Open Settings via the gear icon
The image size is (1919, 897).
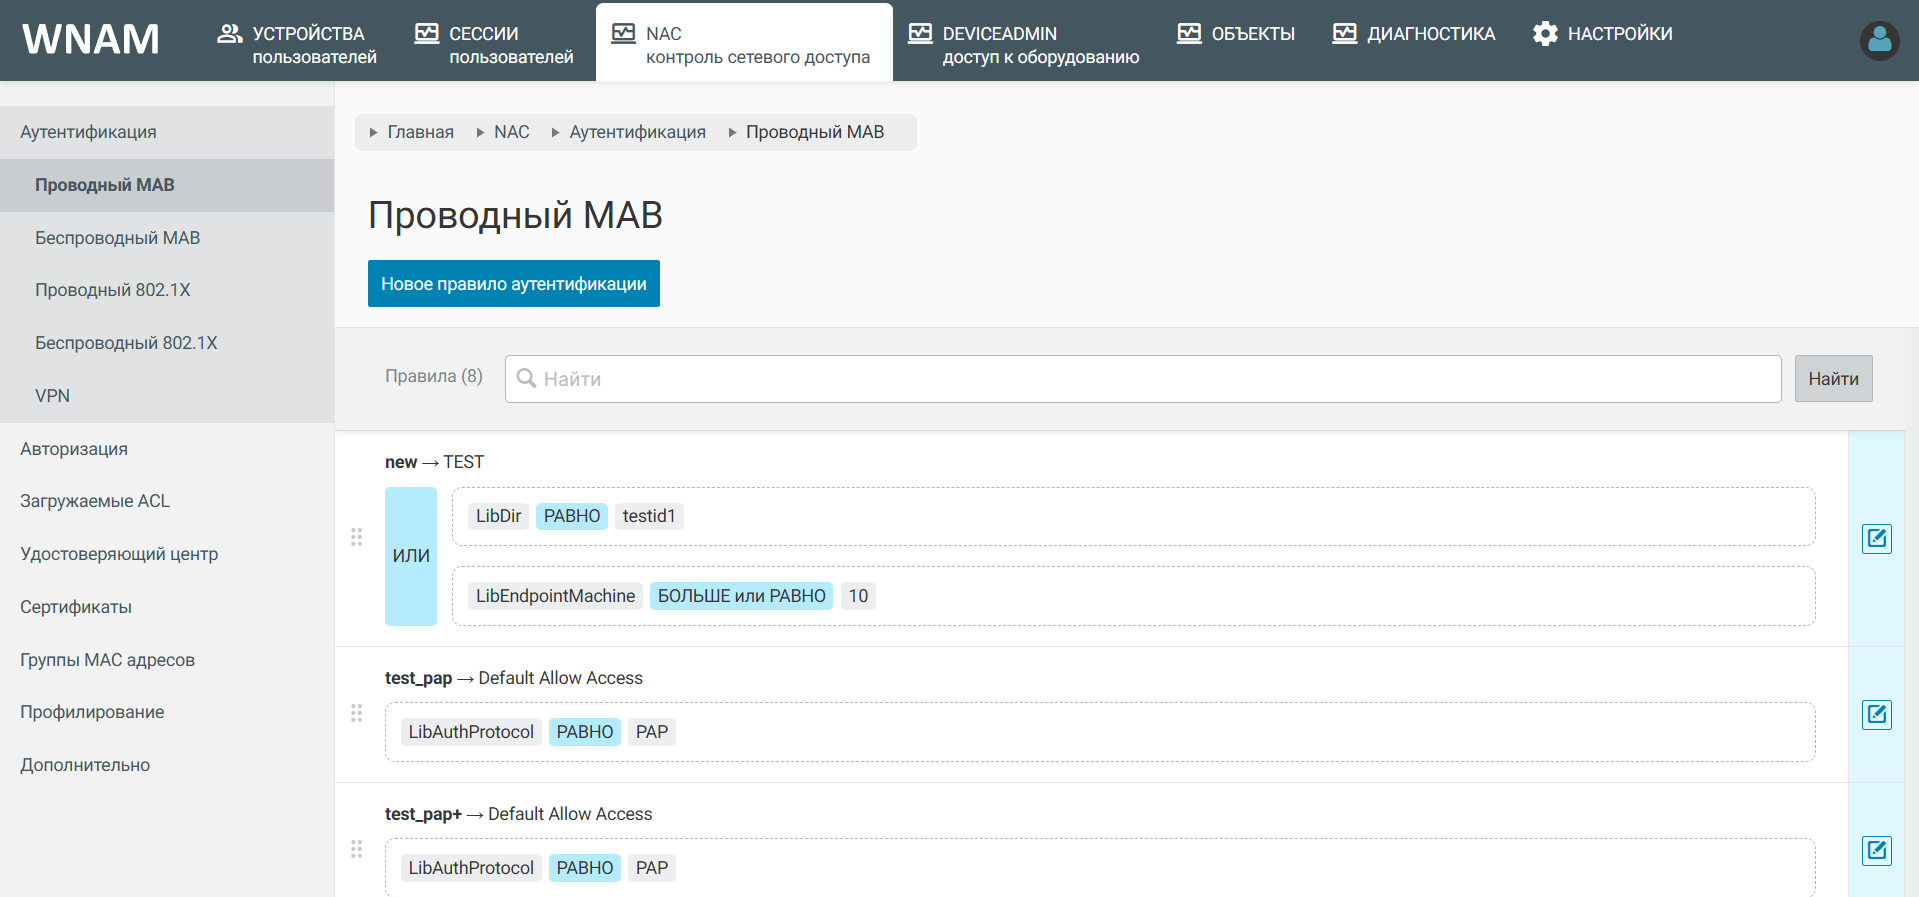(x=1545, y=34)
